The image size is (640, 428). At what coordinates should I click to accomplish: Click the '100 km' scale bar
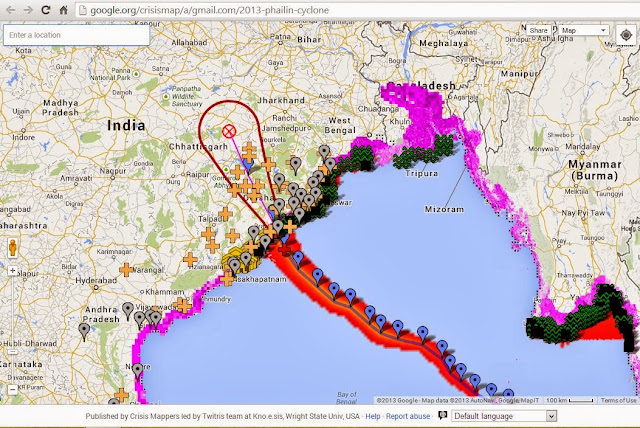pyautogui.click(x=570, y=400)
